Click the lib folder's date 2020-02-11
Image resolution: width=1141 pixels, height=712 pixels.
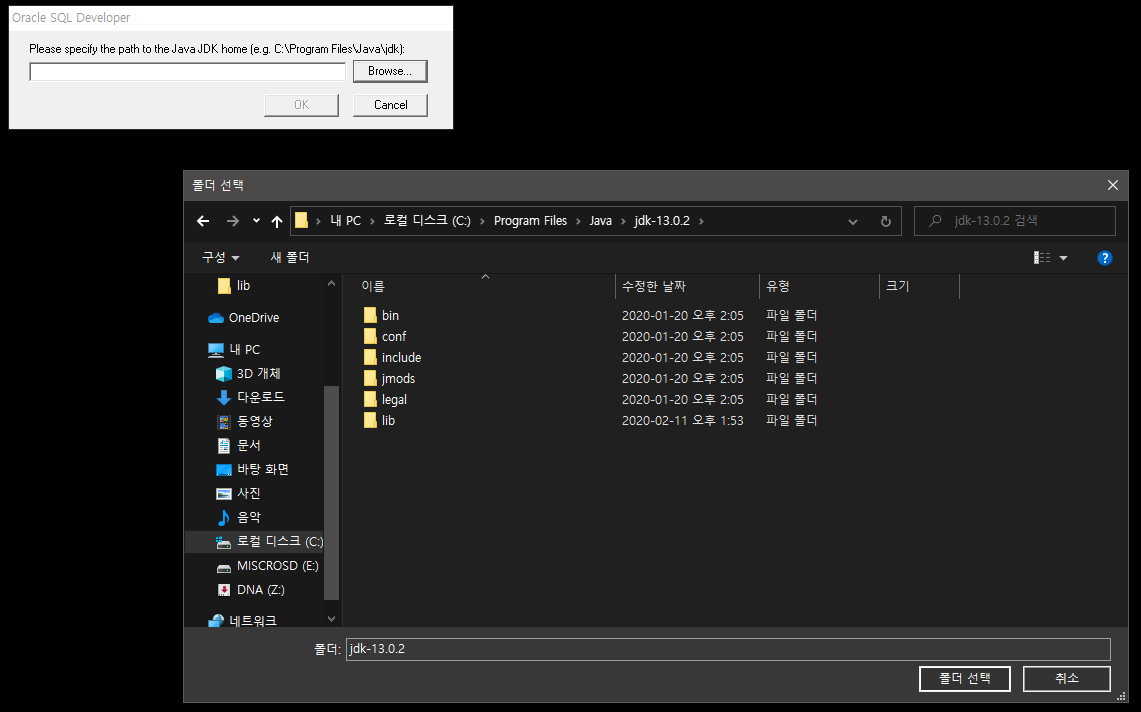coord(683,421)
